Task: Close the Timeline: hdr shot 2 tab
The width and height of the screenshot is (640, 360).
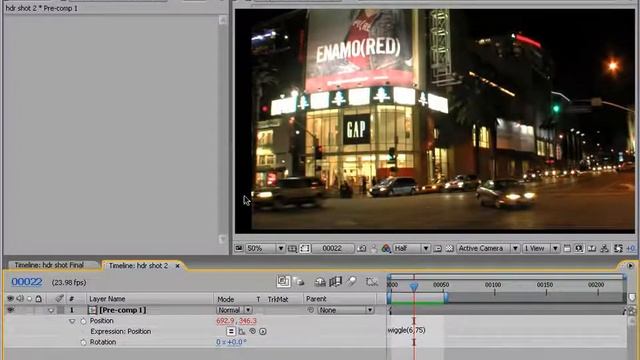Action: [x=178, y=266]
